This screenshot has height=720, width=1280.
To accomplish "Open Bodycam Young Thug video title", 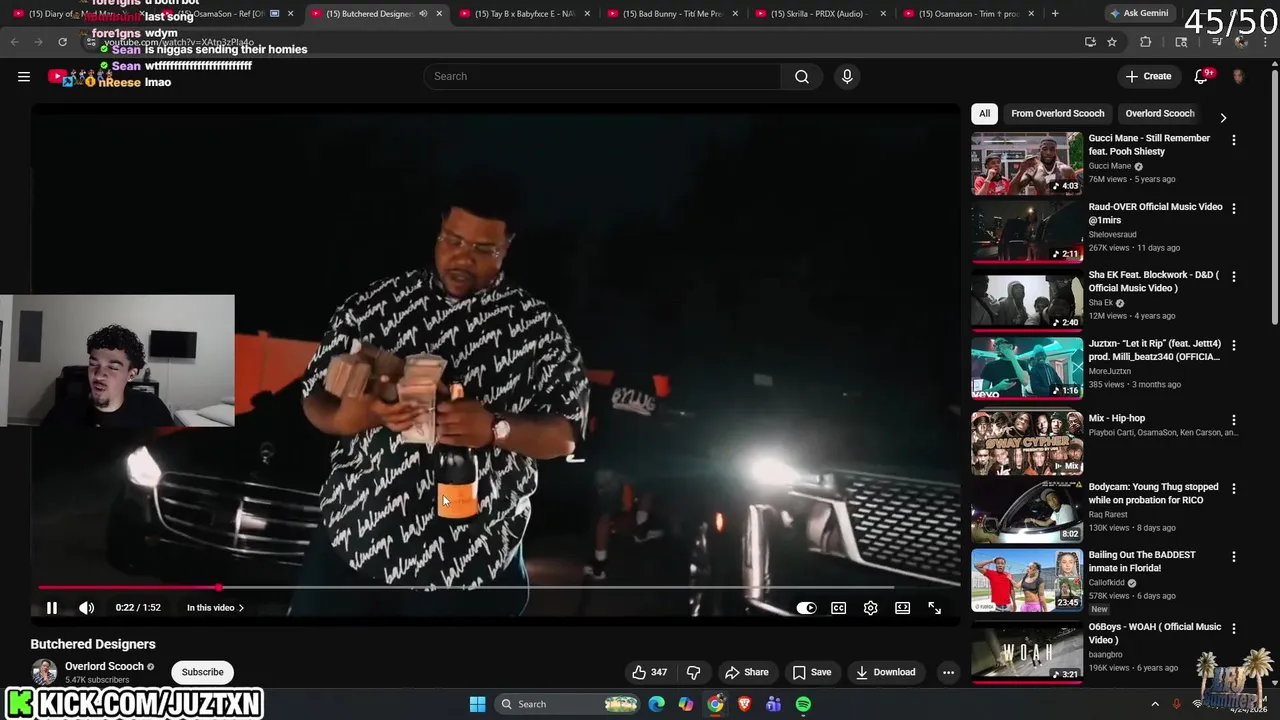I will coord(1153,493).
